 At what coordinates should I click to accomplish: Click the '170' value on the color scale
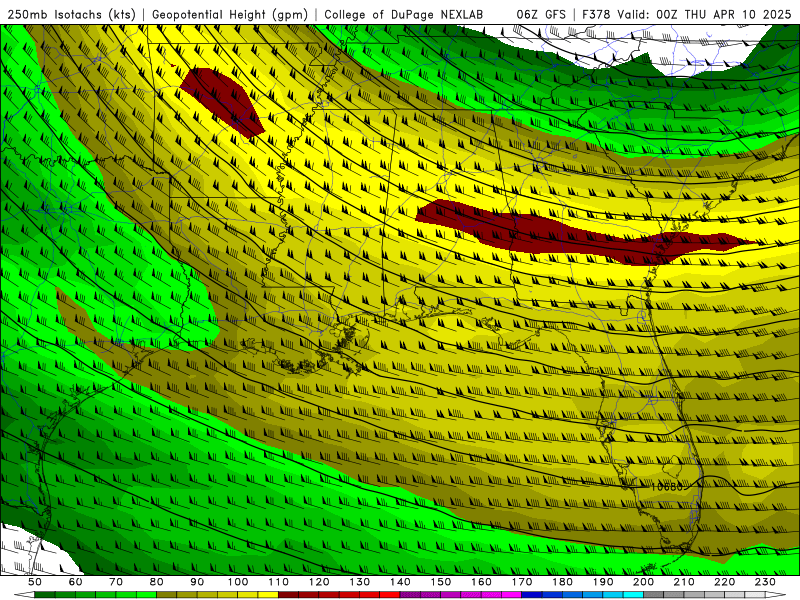pyautogui.click(x=522, y=582)
